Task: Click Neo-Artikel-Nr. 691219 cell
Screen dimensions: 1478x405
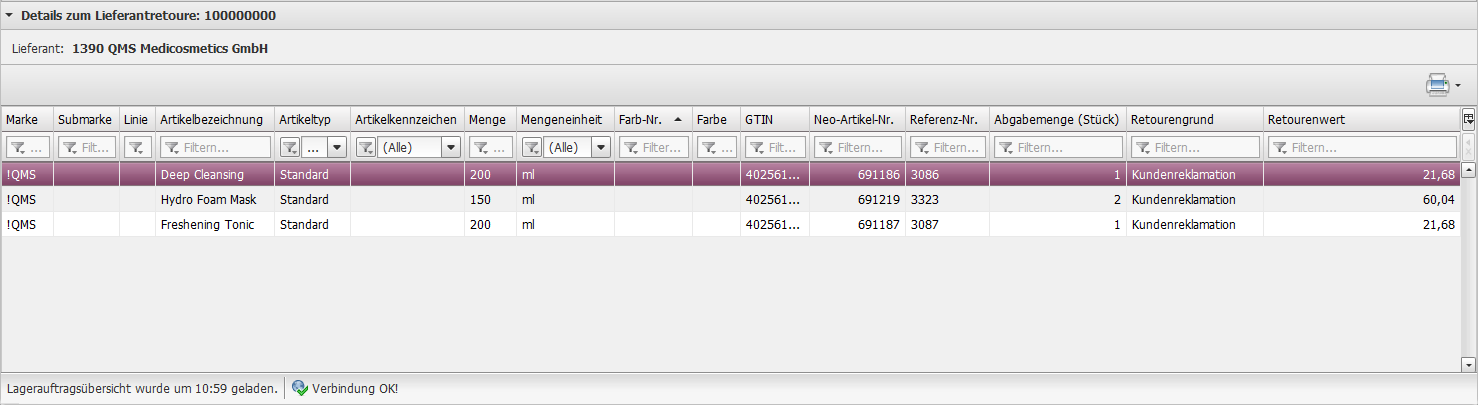Action: click(857, 199)
